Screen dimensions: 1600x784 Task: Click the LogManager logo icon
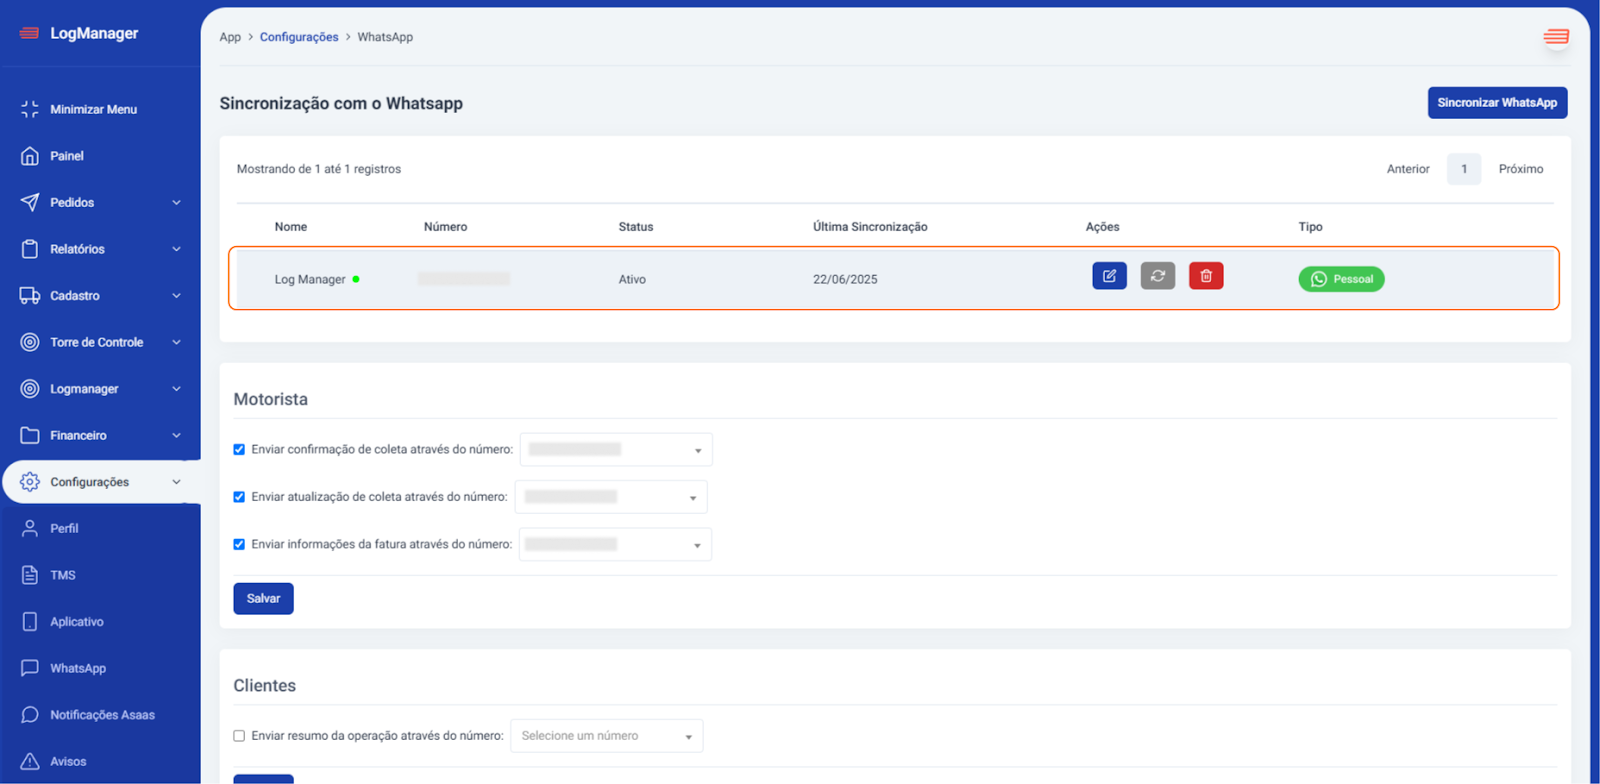pyautogui.click(x=29, y=33)
